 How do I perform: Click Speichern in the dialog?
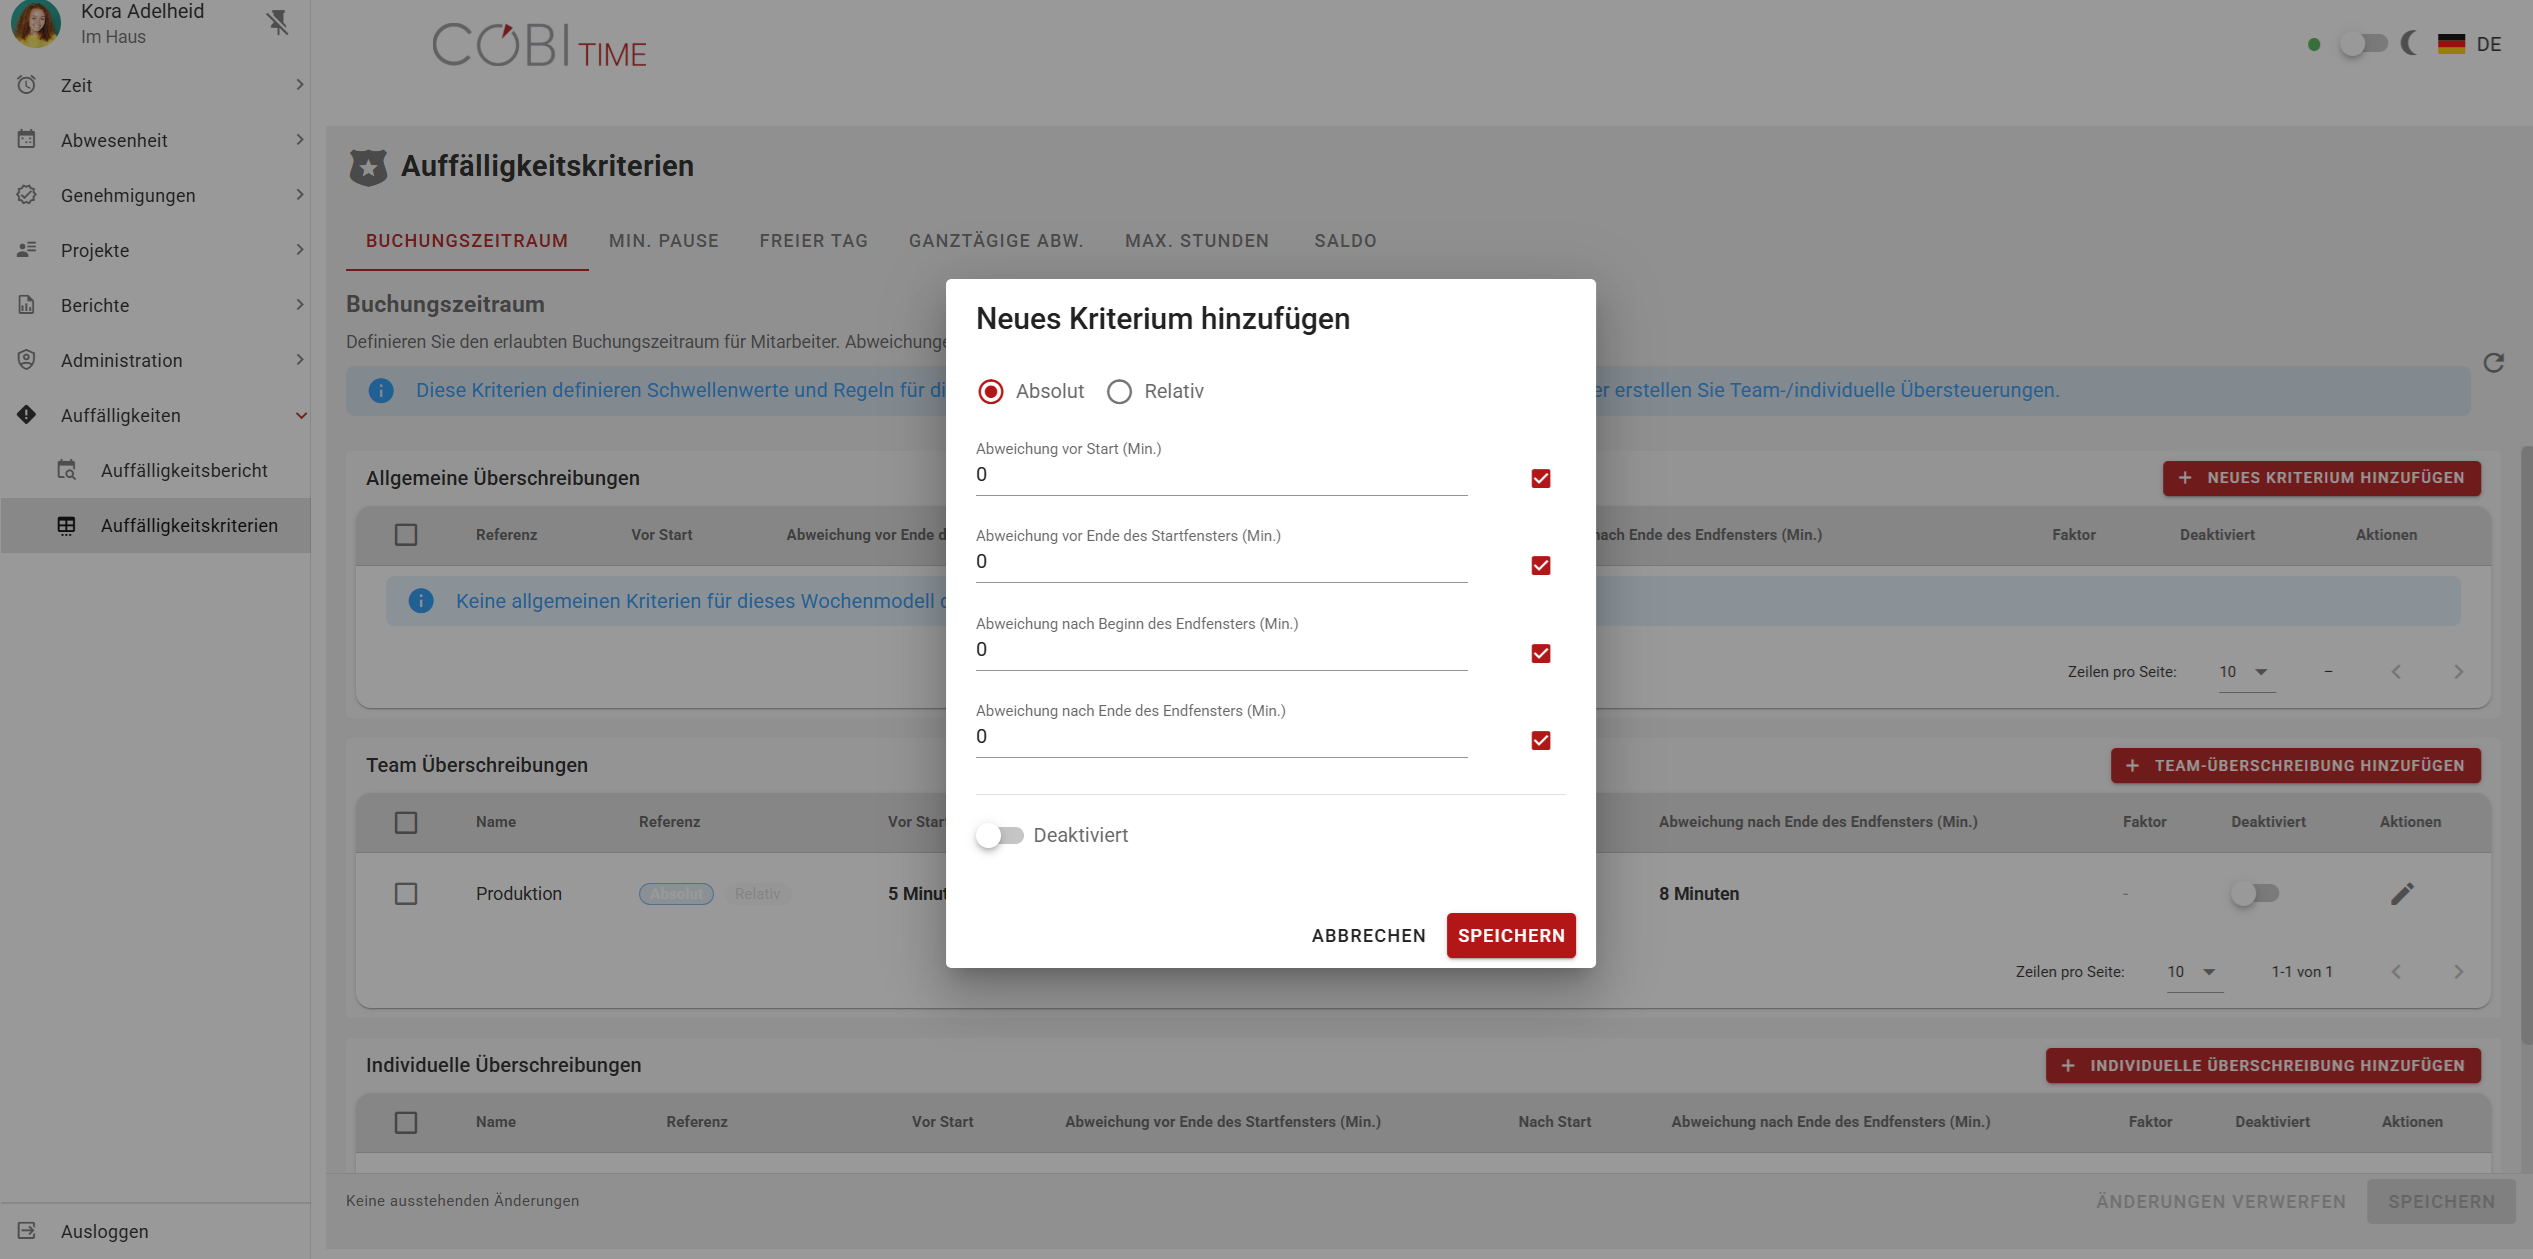[x=1511, y=936]
